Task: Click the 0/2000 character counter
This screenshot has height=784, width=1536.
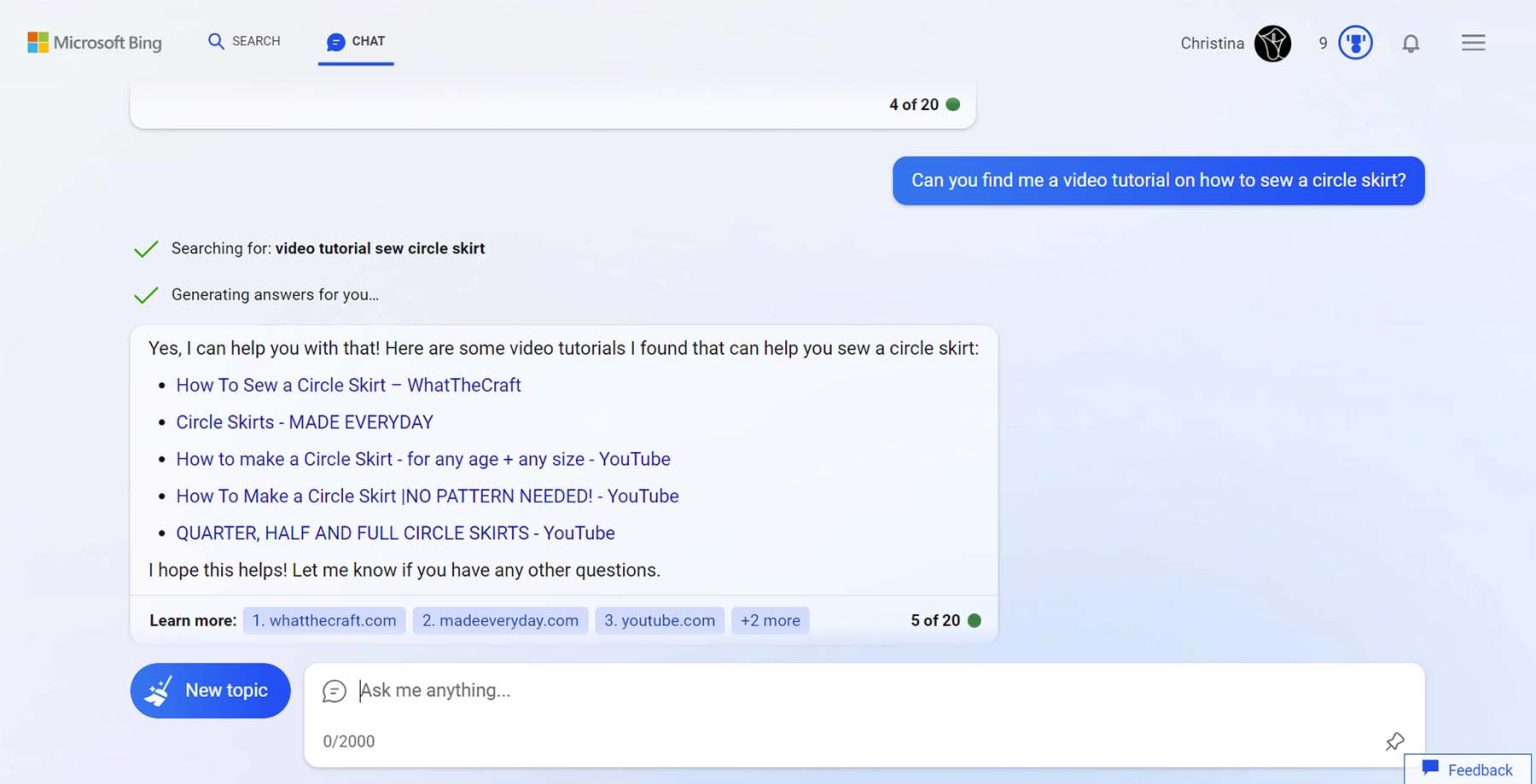Action: tap(347, 741)
